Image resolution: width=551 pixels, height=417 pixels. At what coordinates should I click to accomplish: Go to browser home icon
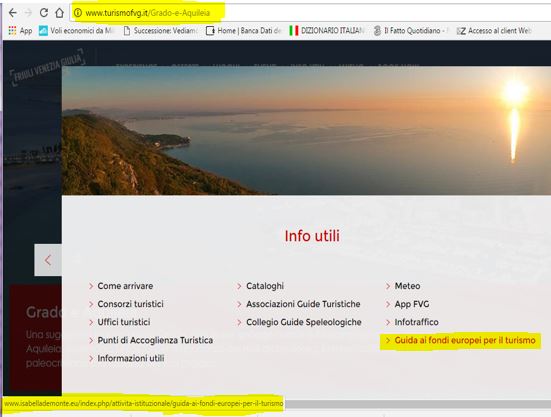coord(59,13)
